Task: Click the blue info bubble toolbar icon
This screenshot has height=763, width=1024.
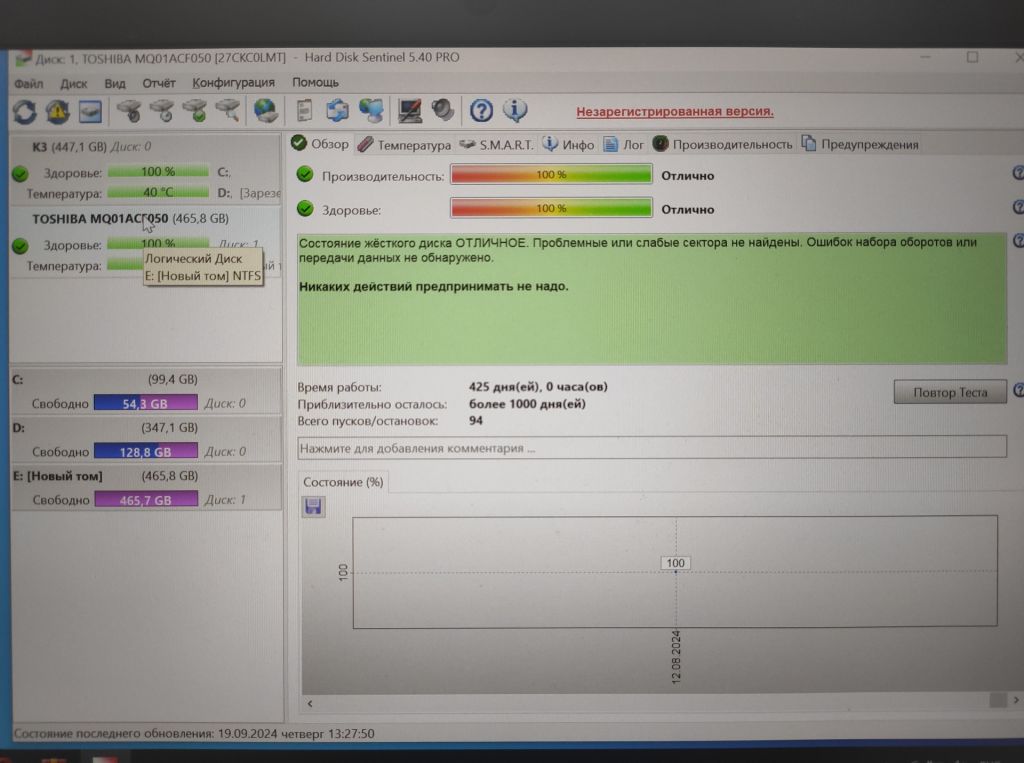Action: pyautogui.click(x=515, y=110)
